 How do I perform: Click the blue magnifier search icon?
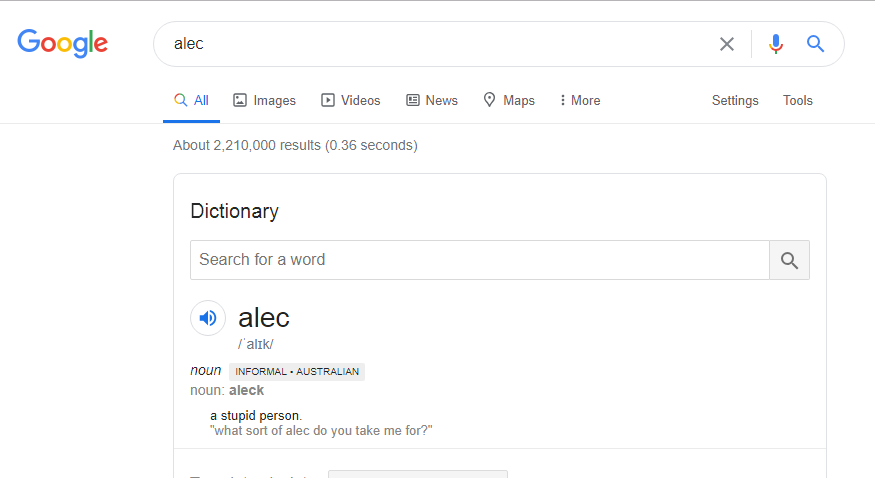coord(815,44)
